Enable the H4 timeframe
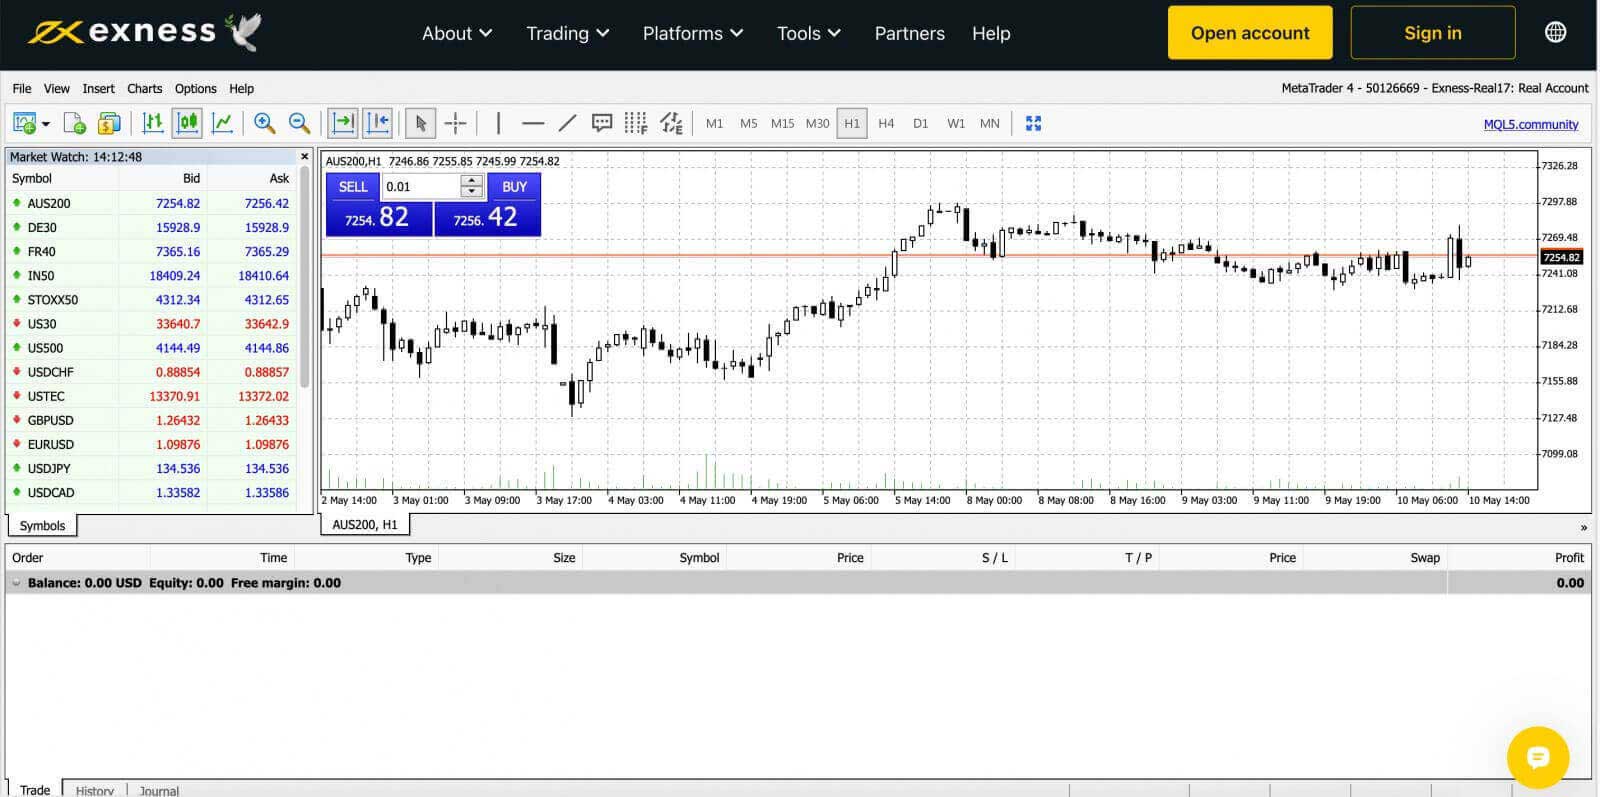This screenshot has height=797, width=1600. [x=885, y=123]
